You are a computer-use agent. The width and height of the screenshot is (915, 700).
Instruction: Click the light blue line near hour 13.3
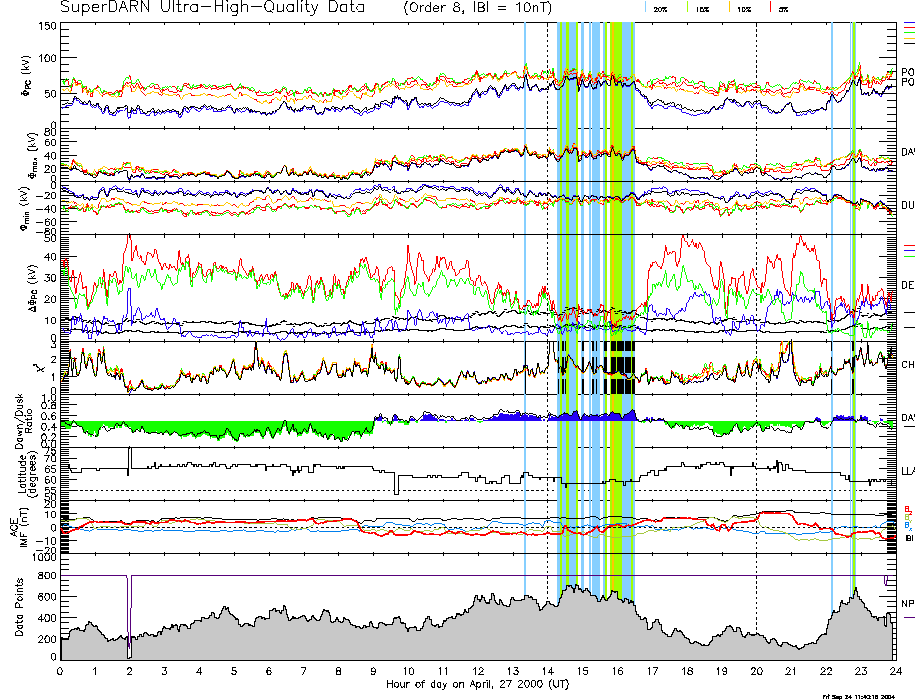(525, 300)
